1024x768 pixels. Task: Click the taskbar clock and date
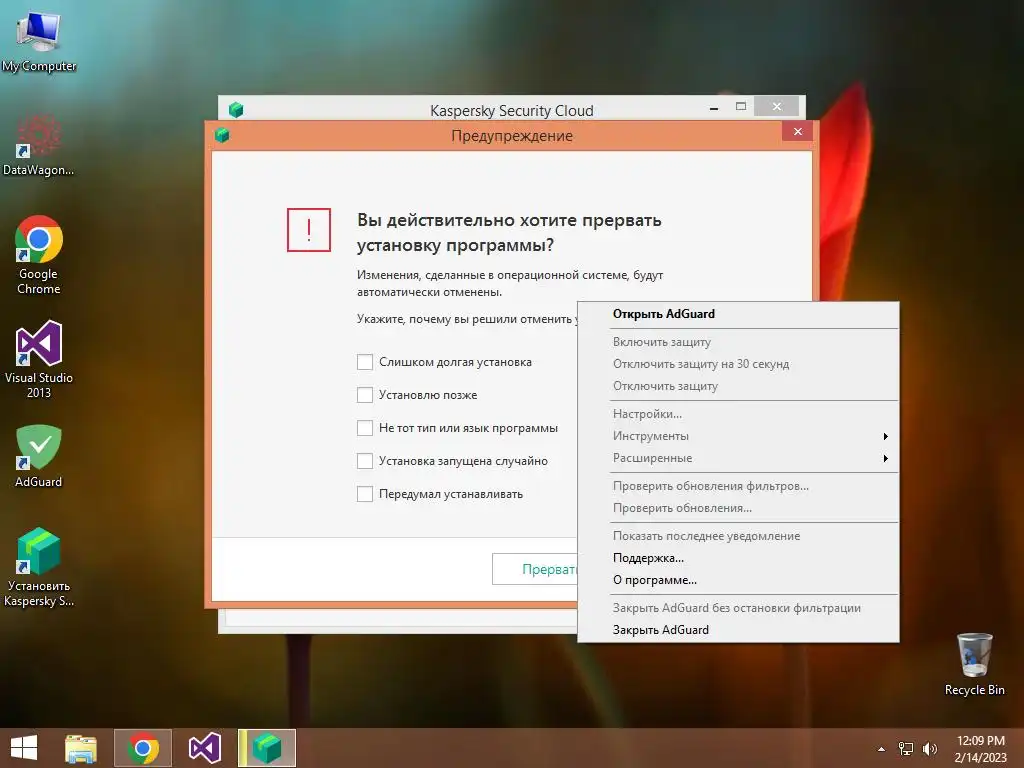[x=980, y=748]
